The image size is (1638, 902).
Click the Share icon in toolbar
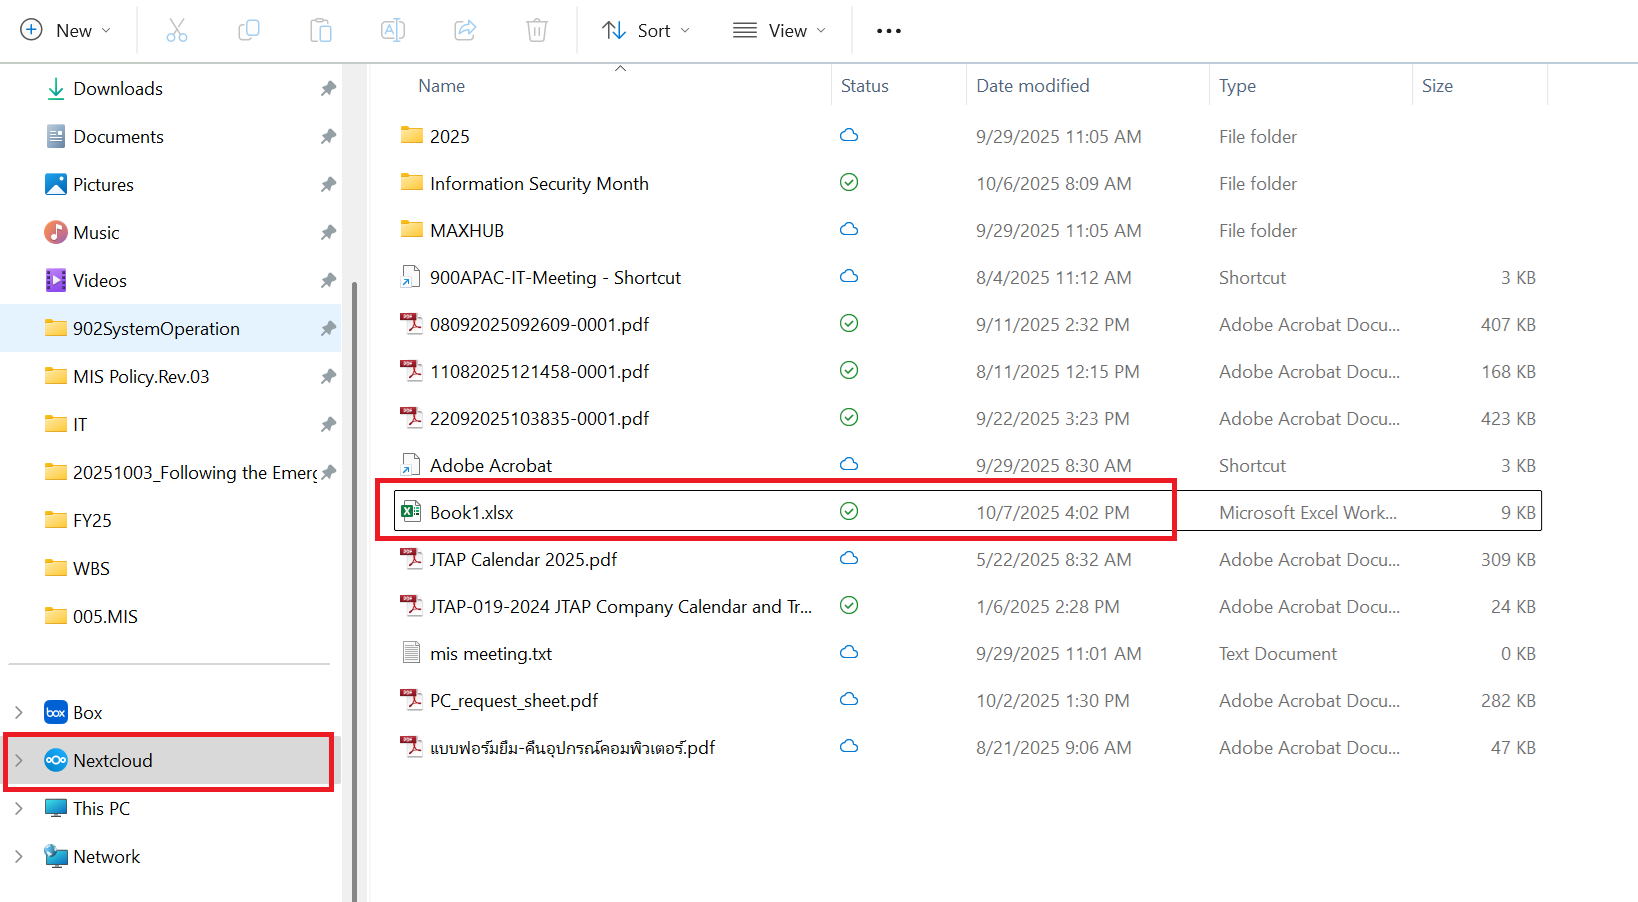click(x=465, y=31)
